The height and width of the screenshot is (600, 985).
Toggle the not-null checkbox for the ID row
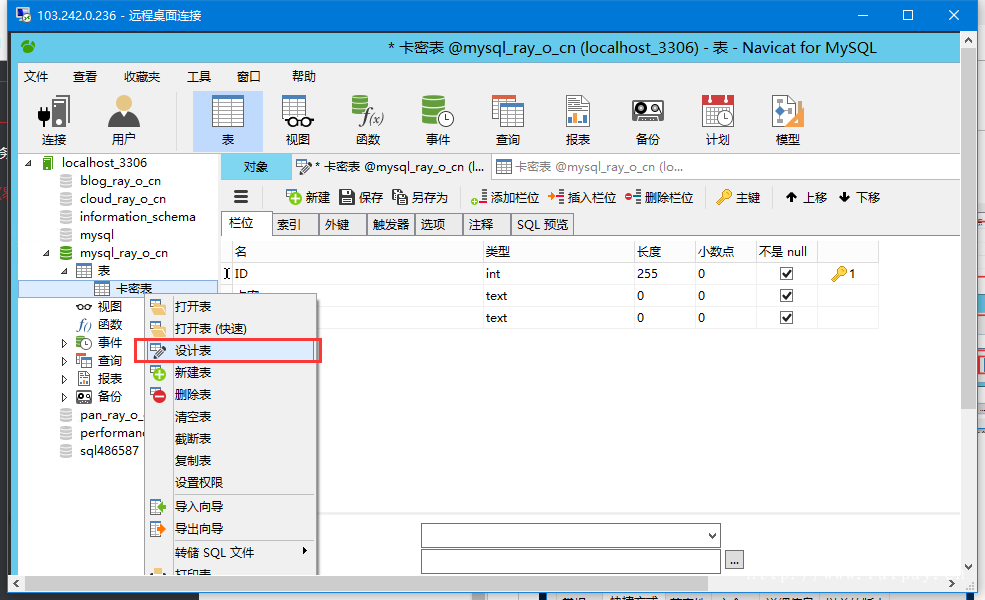[786, 274]
